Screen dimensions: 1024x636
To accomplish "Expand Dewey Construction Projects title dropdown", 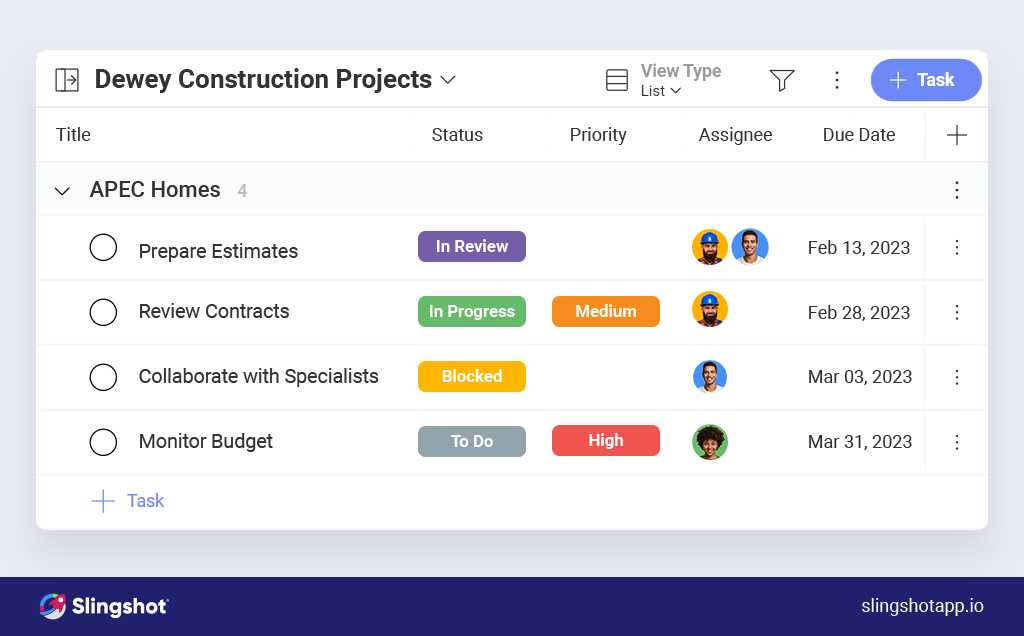I will click(x=448, y=80).
